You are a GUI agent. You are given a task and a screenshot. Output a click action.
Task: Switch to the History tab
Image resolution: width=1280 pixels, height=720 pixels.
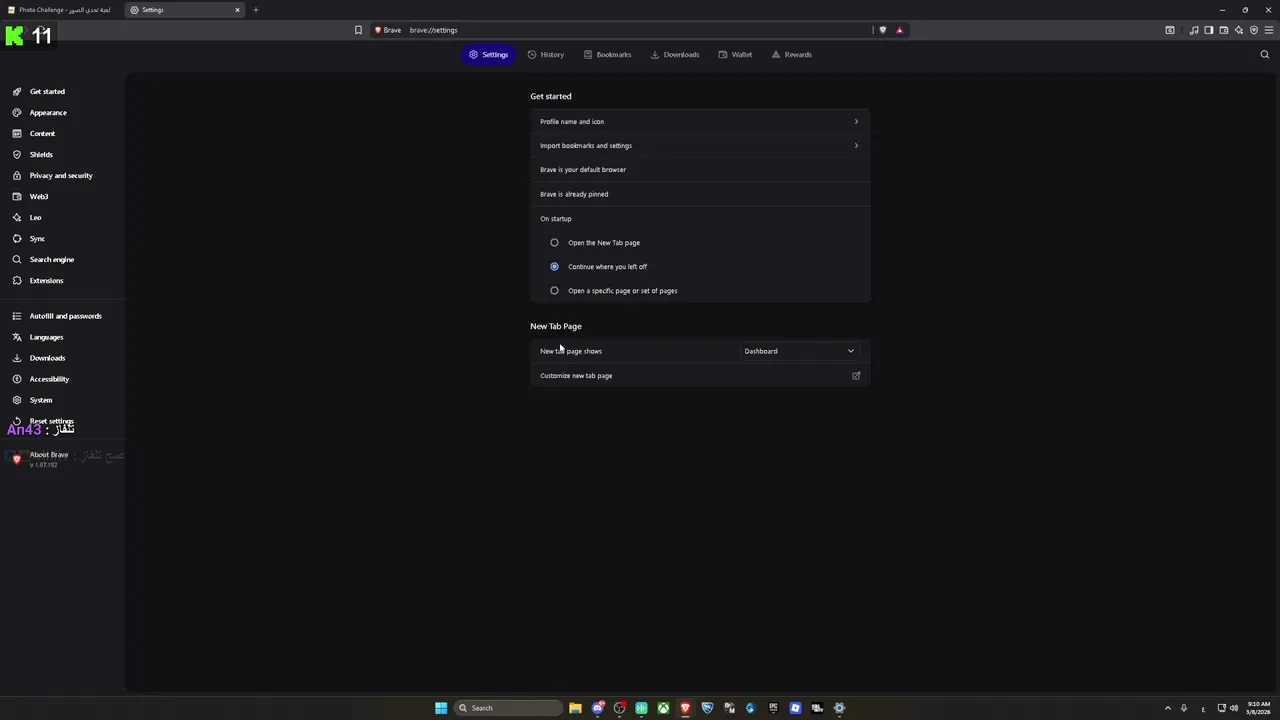(x=546, y=54)
